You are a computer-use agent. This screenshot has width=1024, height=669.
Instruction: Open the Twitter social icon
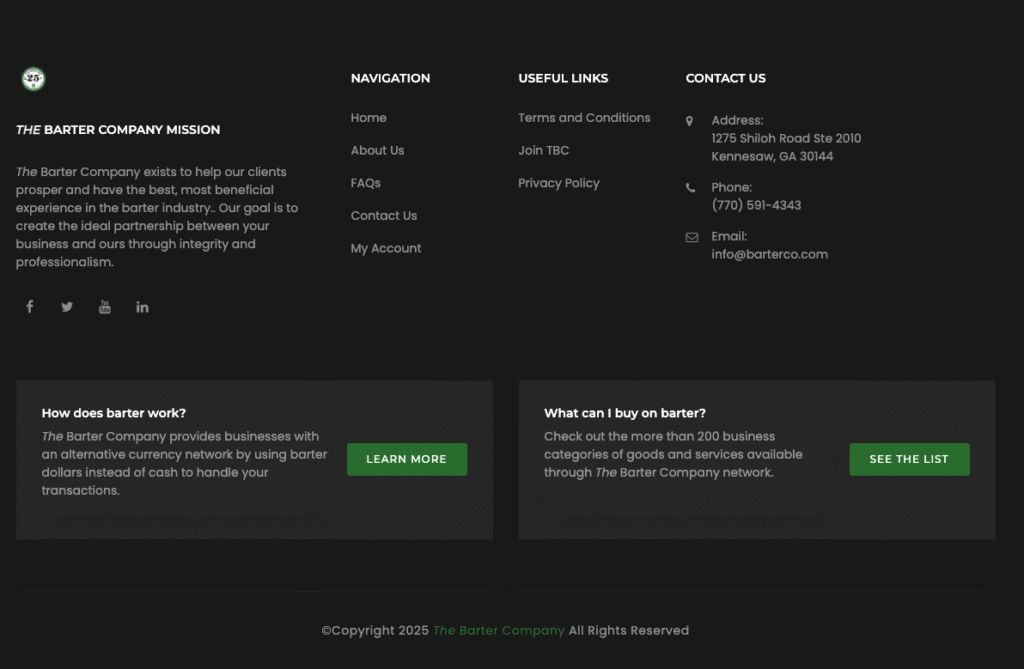(67, 307)
